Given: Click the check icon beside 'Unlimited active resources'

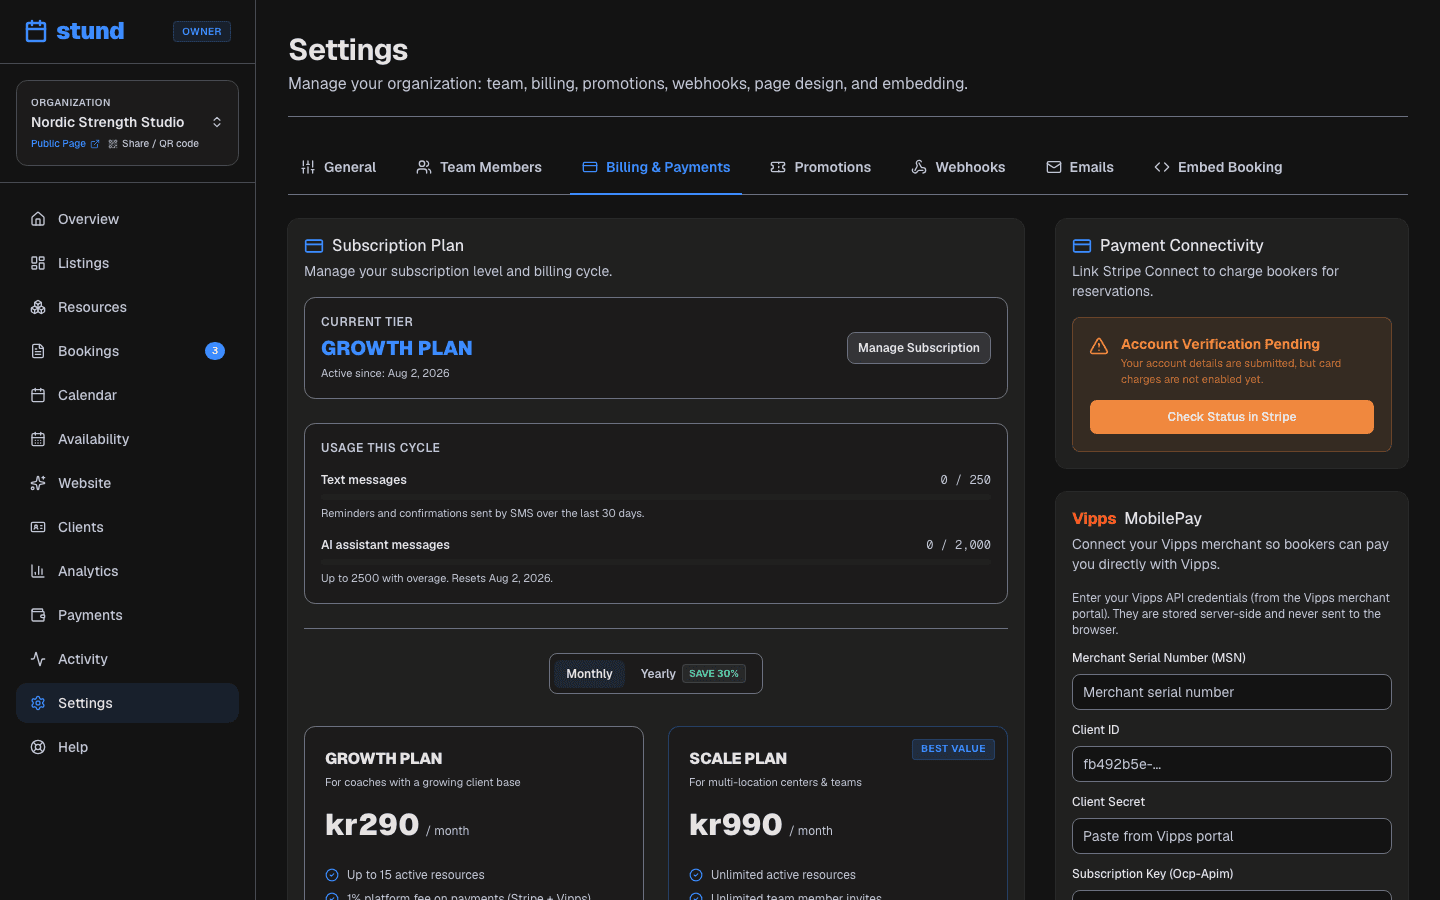Looking at the screenshot, I should 696,875.
